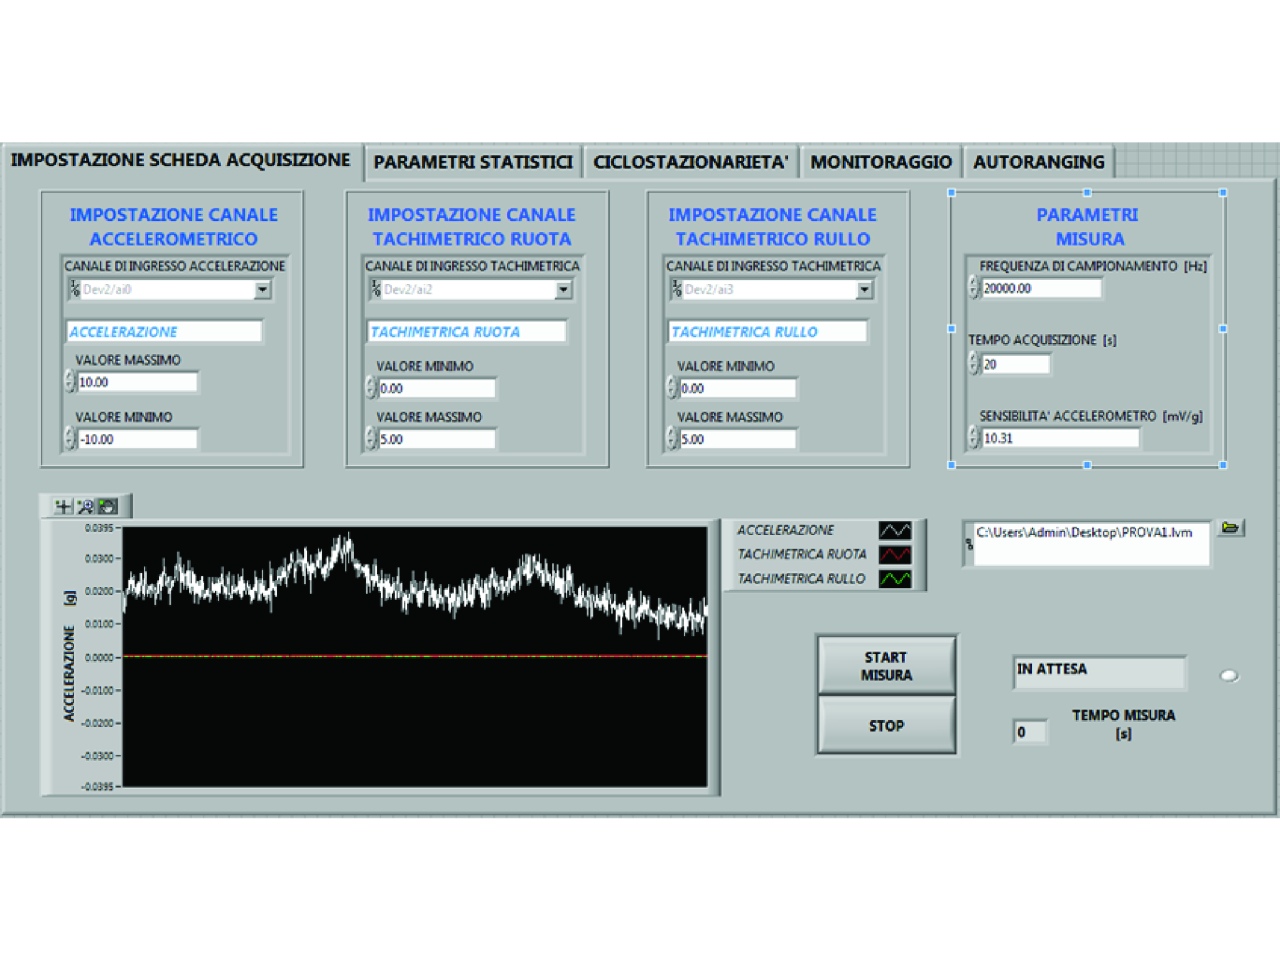Screen dimensions: 1280x960
Task: Click ruota VALORE MINIMO field 0.00
Action: click(437, 388)
